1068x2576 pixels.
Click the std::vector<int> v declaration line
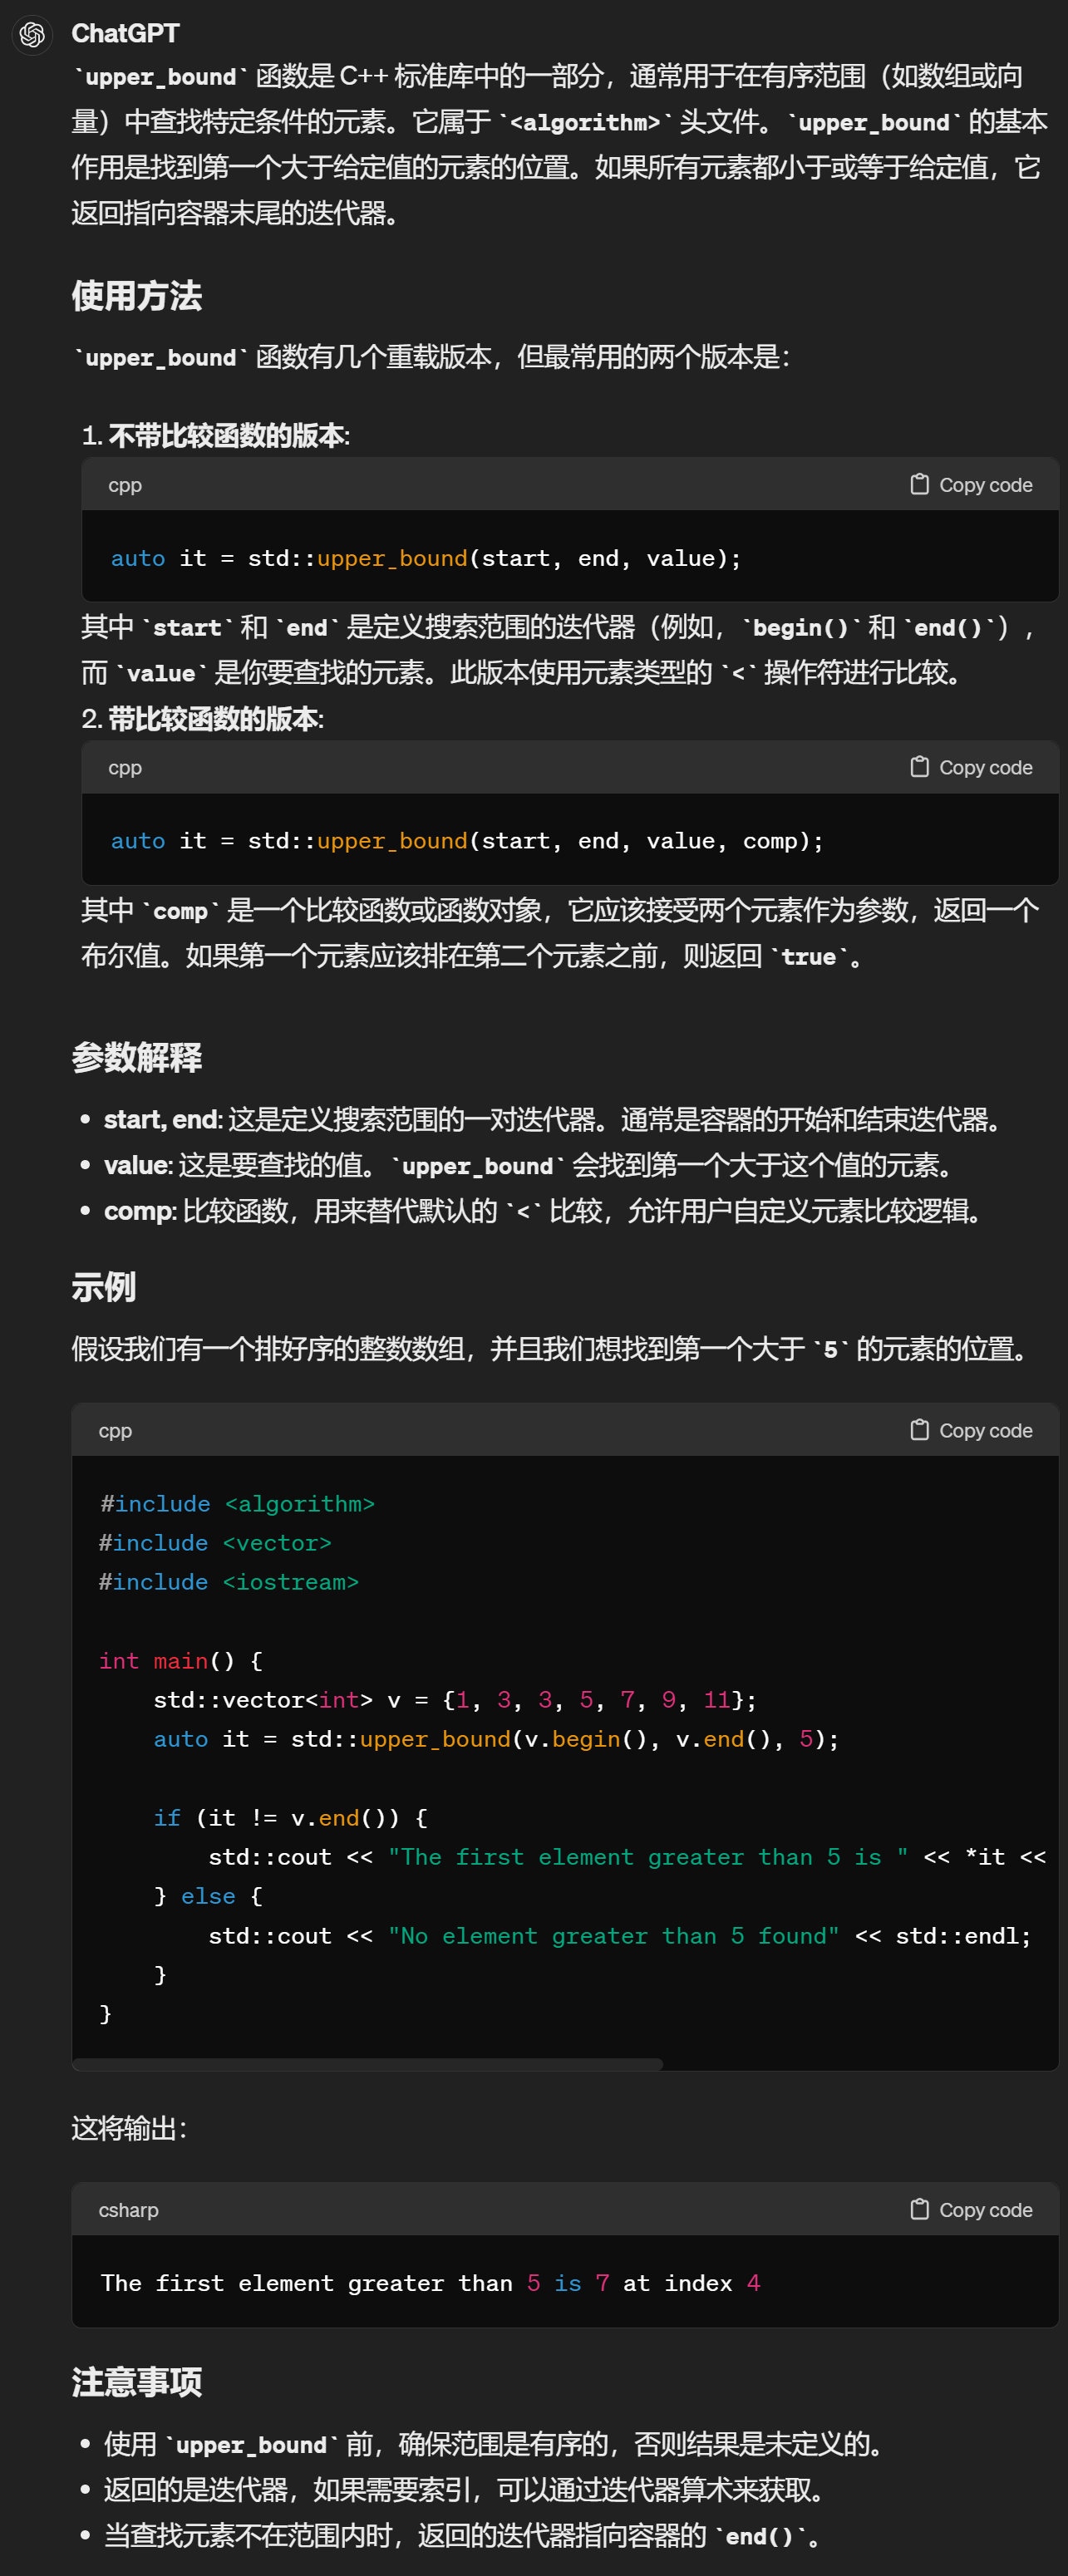[x=455, y=1700]
